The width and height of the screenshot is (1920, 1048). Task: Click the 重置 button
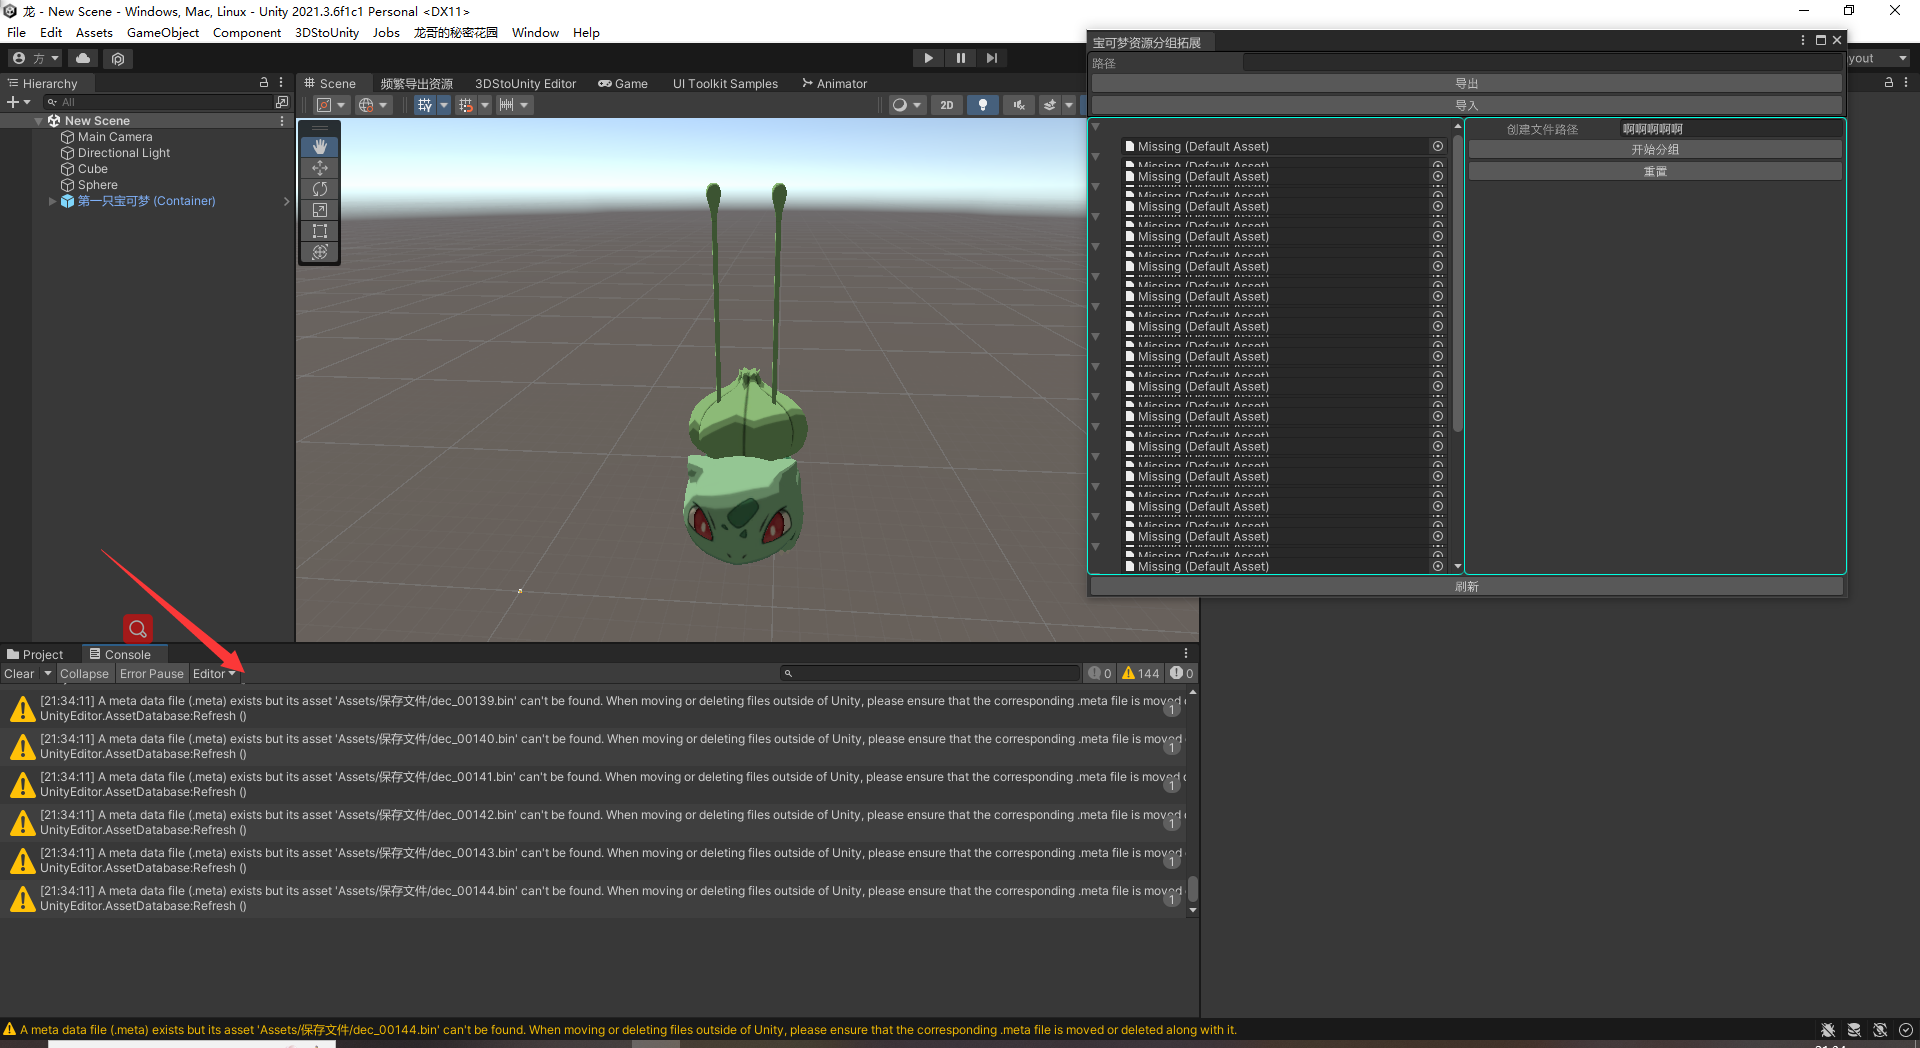[x=1655, y=172]
